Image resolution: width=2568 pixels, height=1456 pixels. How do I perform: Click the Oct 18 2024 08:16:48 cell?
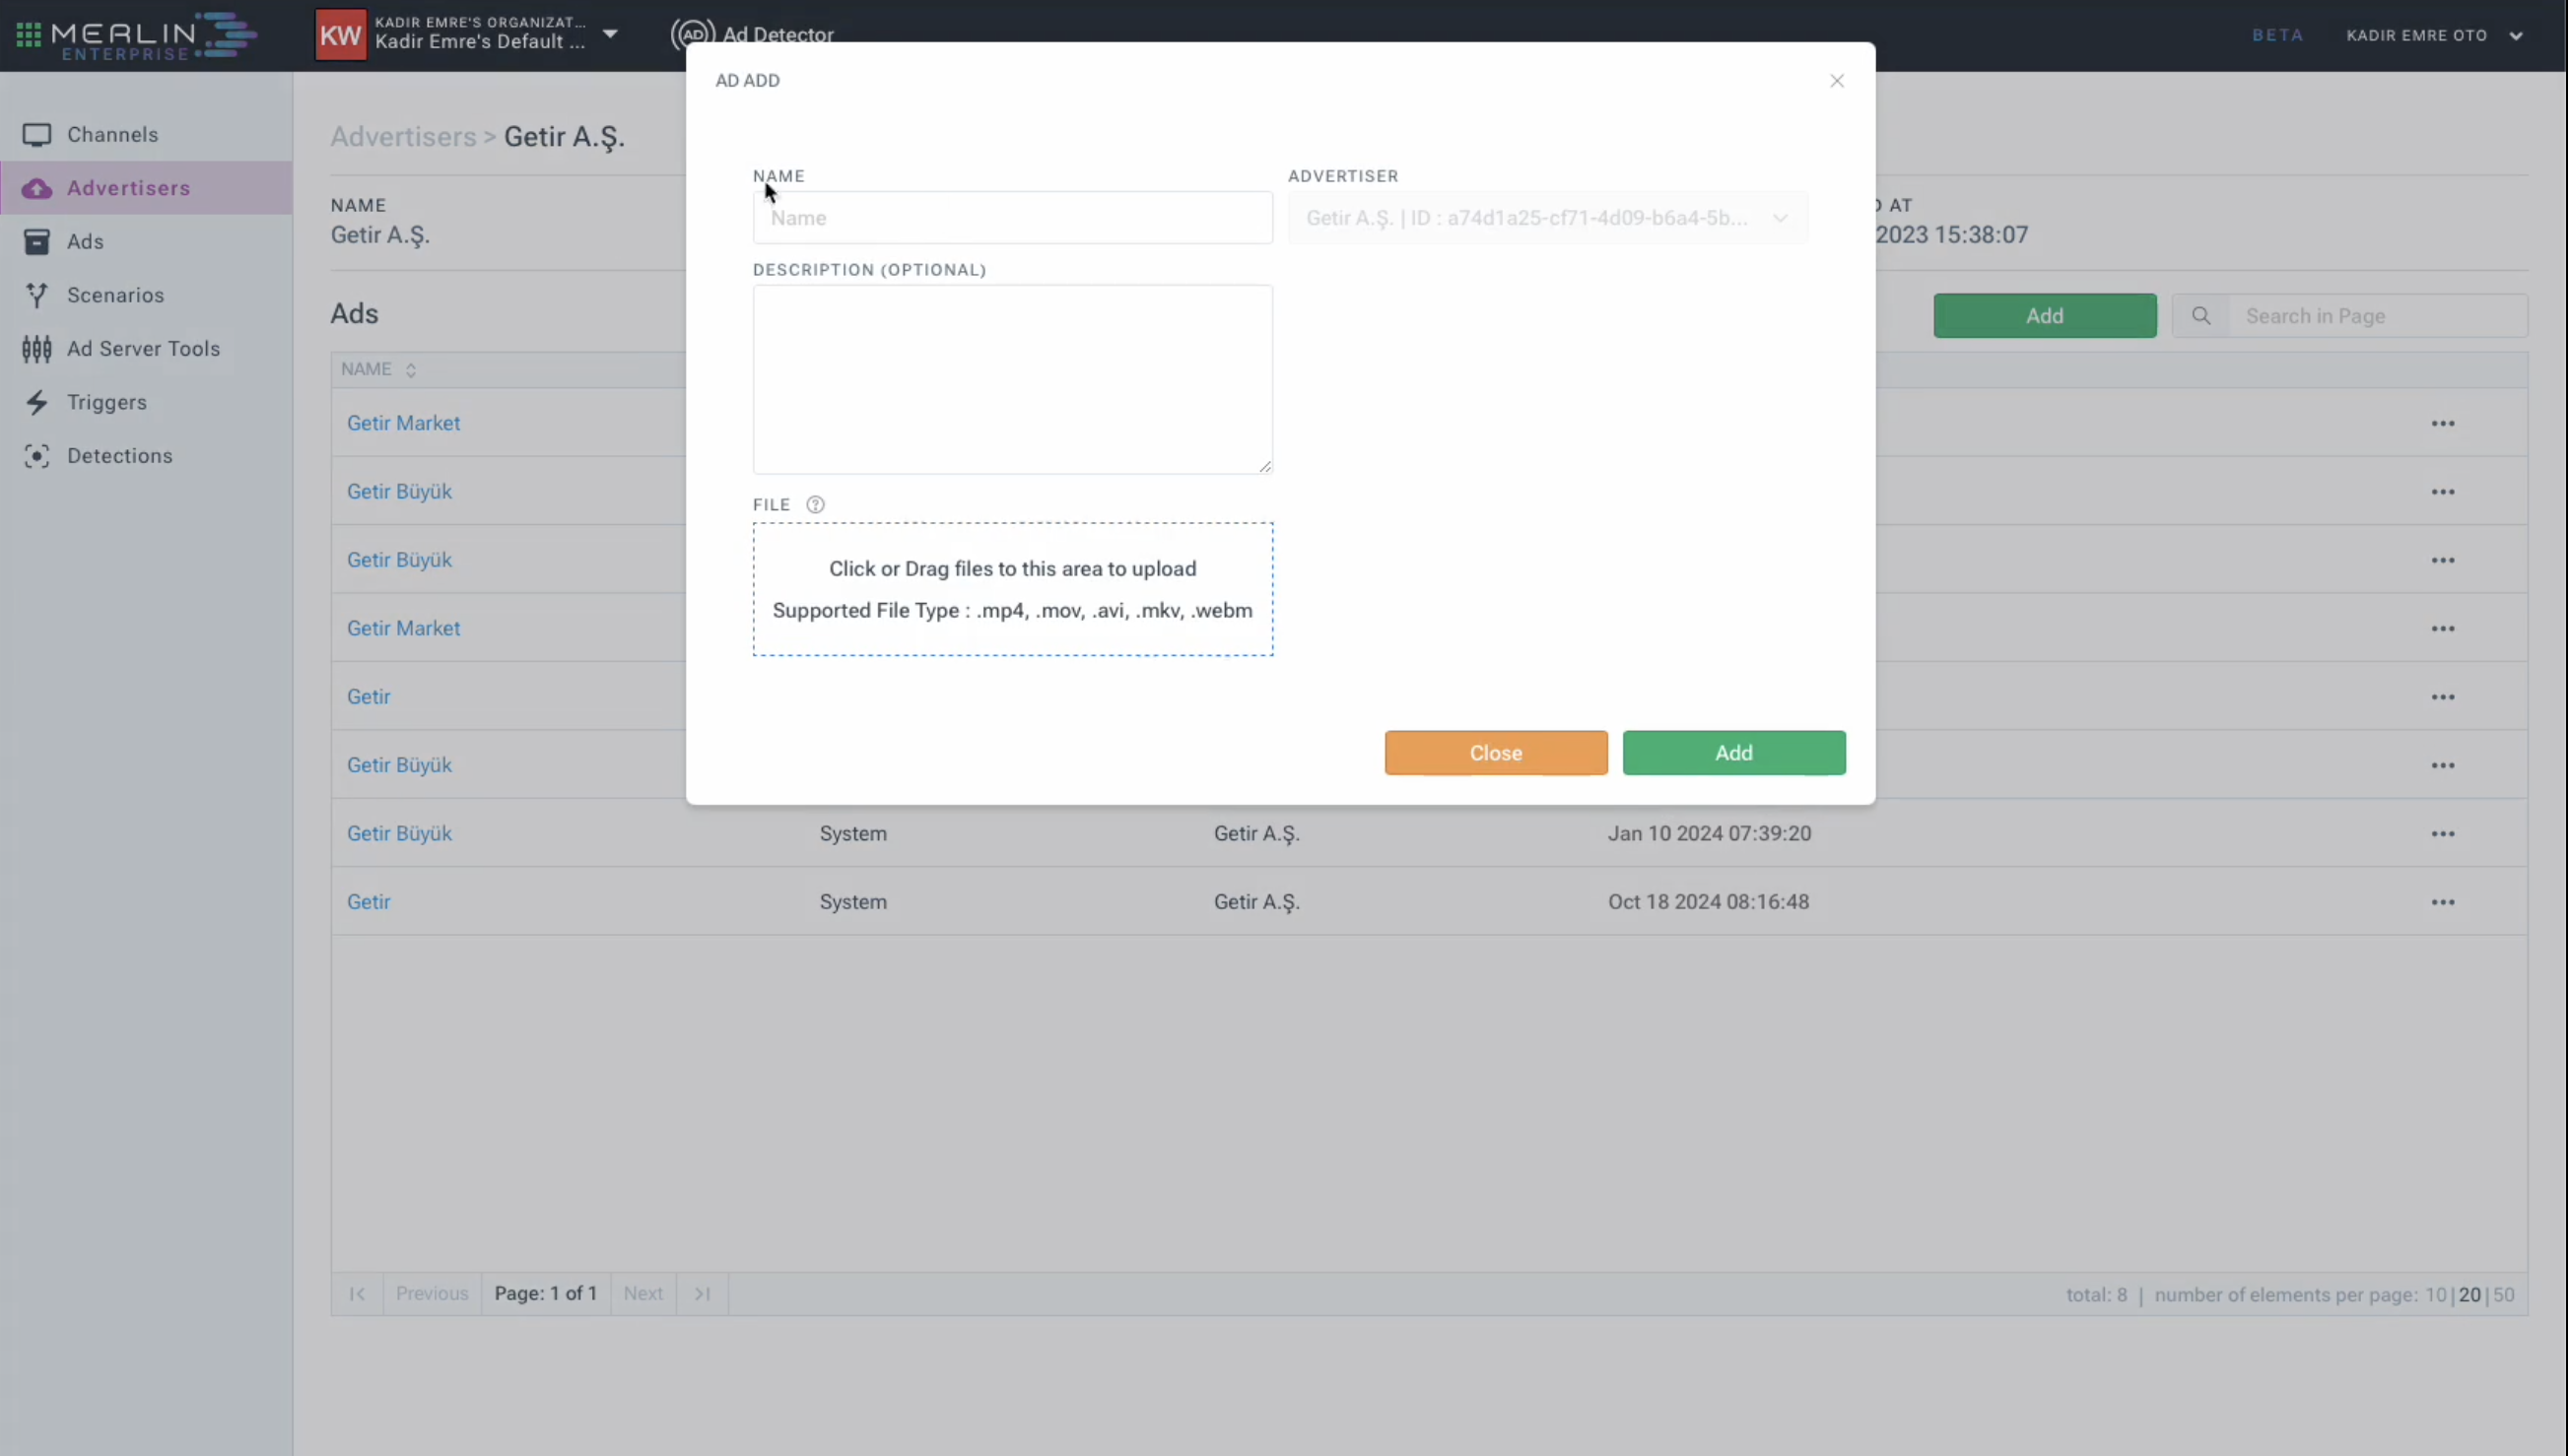point(1708,902)
